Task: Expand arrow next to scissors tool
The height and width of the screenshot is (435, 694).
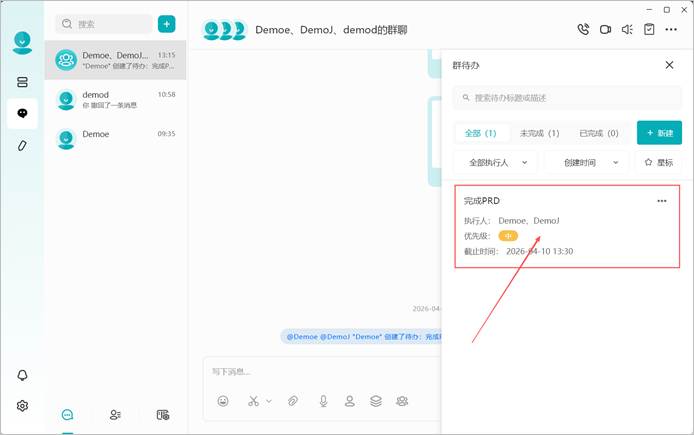Action: 269,401
